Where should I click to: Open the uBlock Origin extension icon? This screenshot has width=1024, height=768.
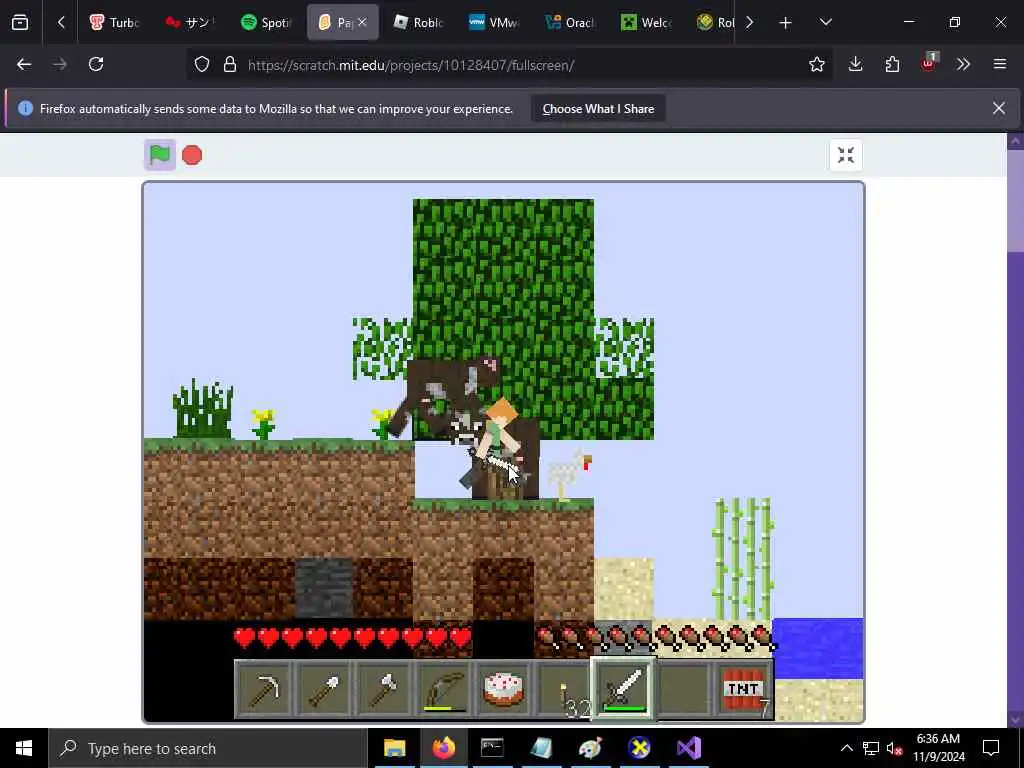[x=929, y=63]
